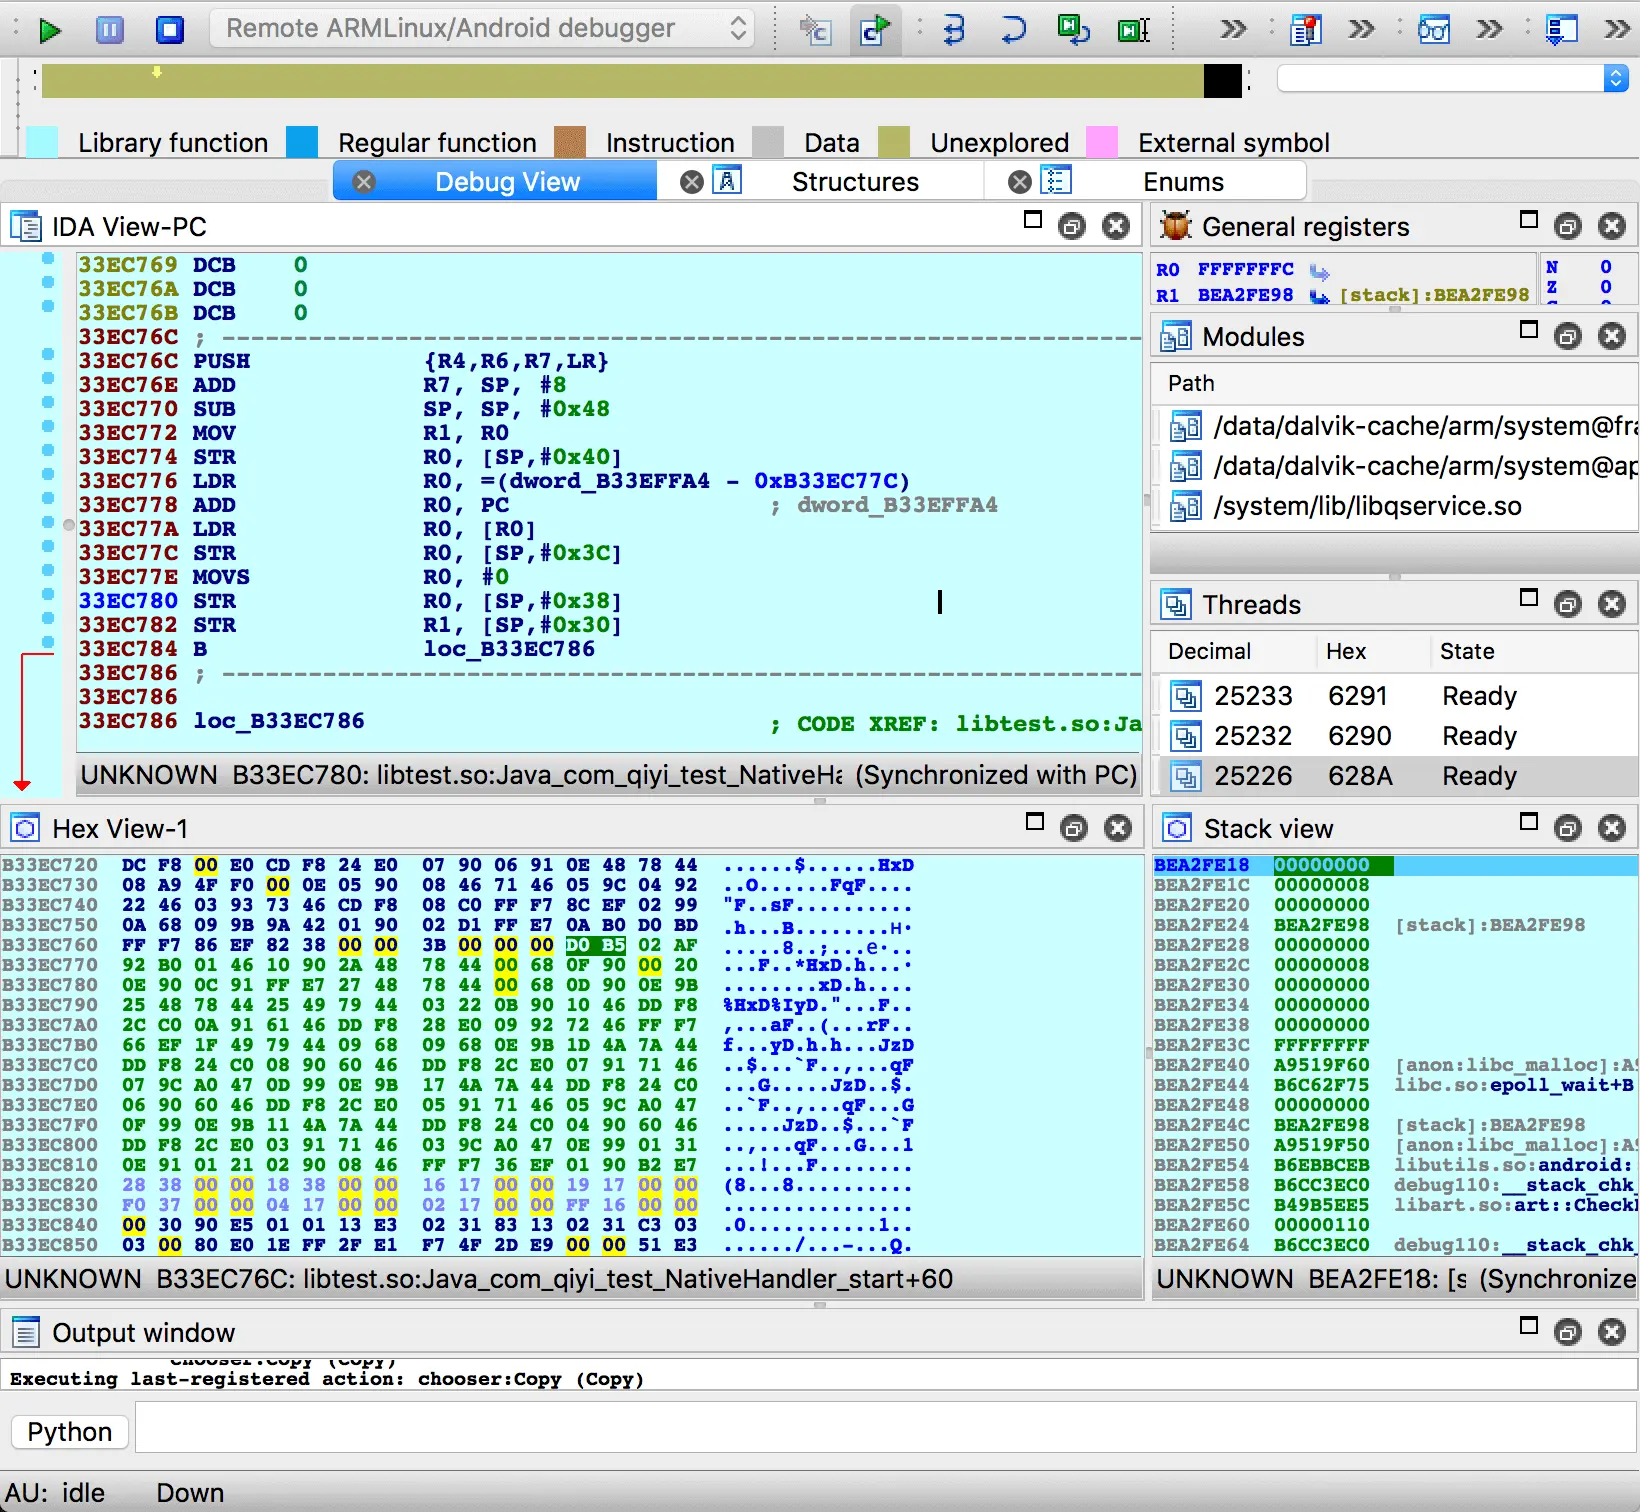Click the tracing window toolbar icon
1640x1512 pixels.
1561,30
